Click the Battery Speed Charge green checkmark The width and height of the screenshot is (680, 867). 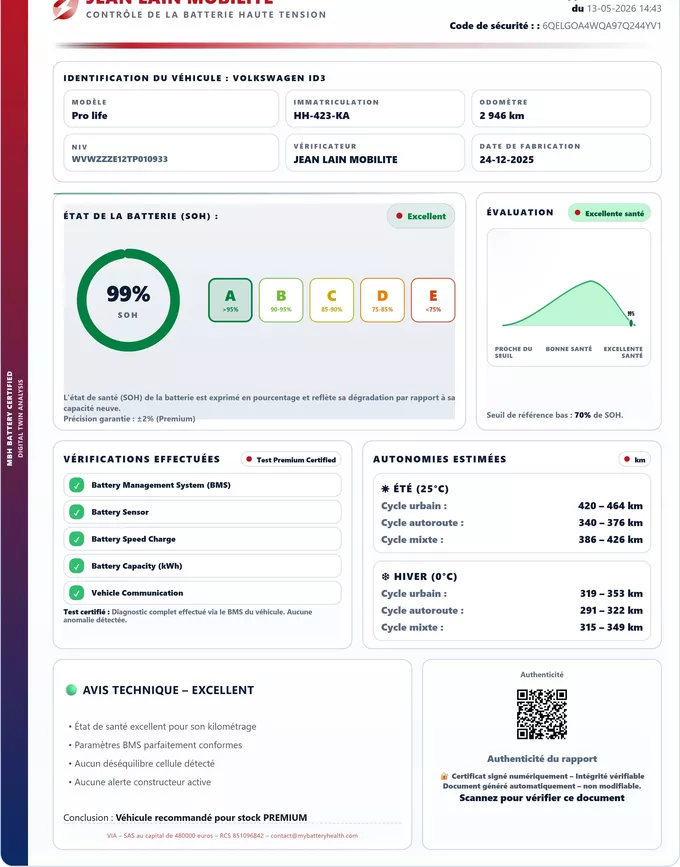tap(77, 539)
